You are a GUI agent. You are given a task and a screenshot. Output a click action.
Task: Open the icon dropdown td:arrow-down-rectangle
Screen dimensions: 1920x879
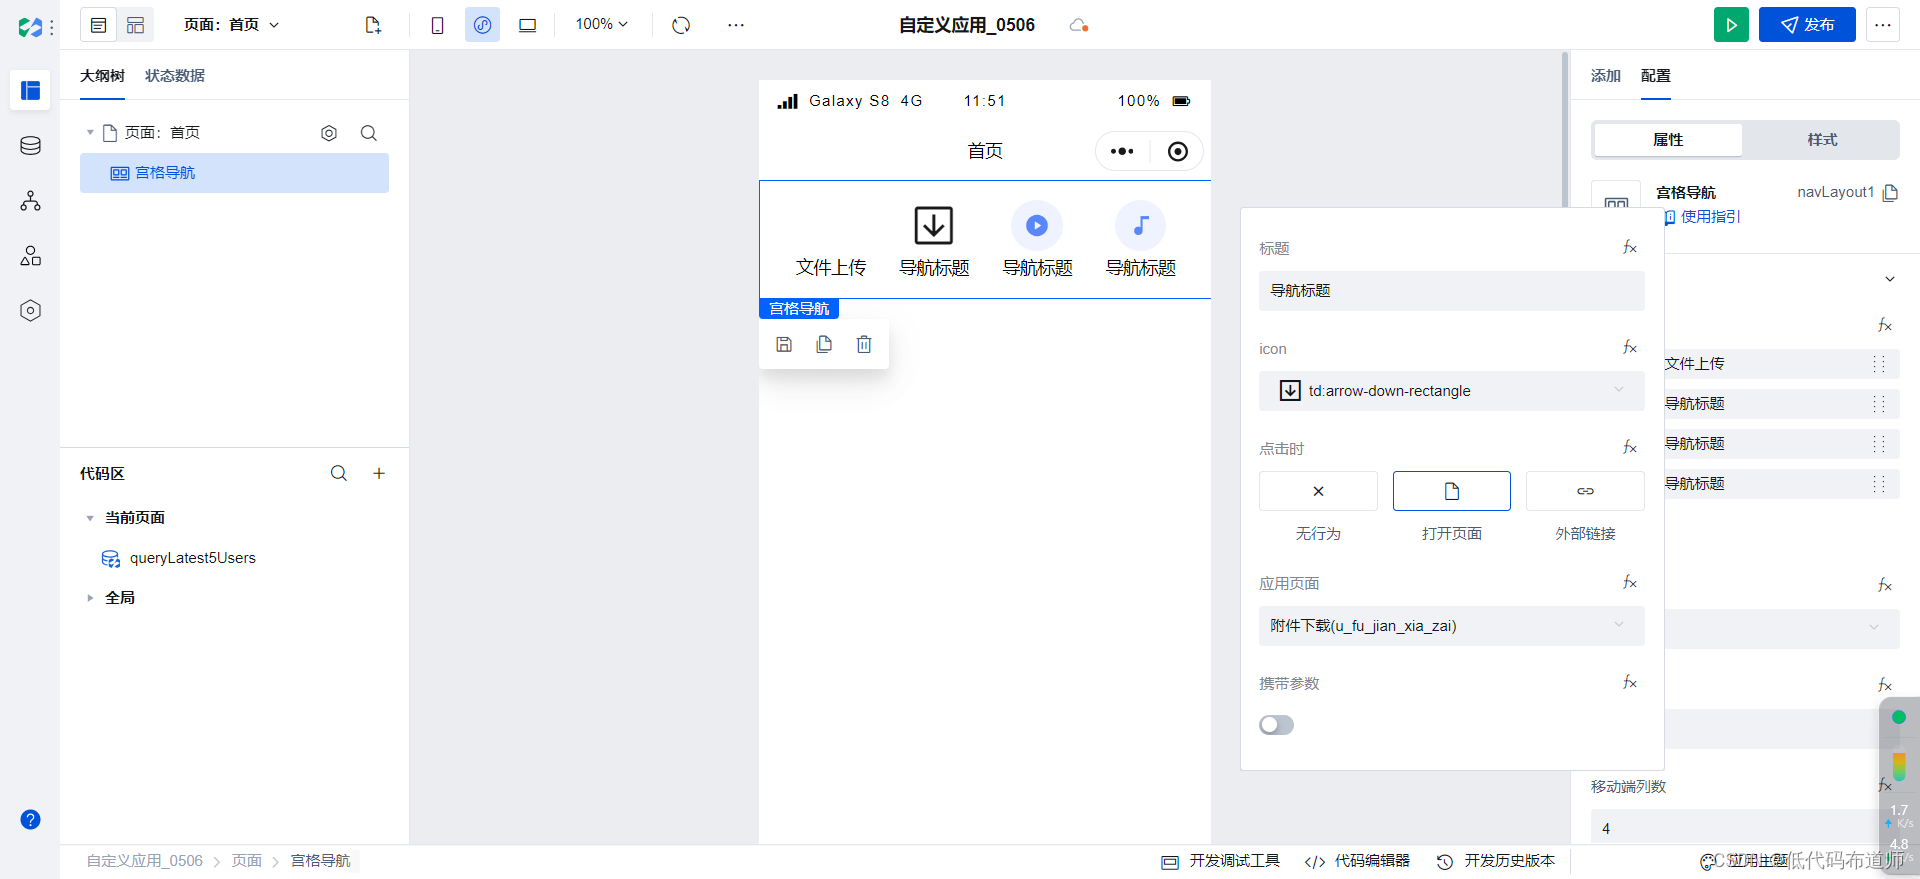click(x=1451, y=391)
